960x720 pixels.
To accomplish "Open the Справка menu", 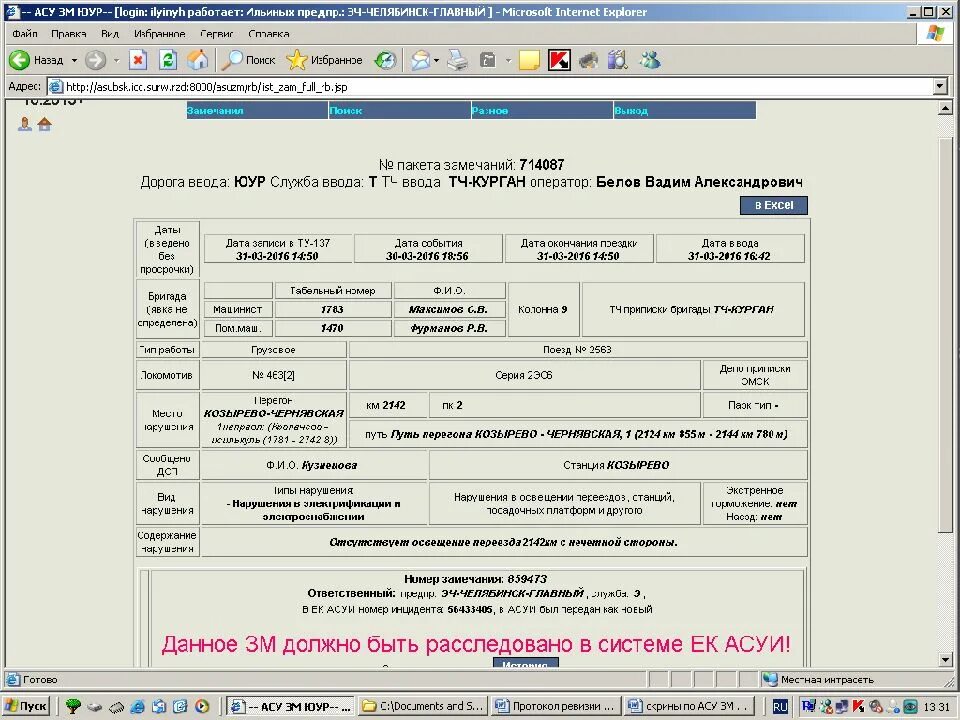I will click(x=269, y=34).
